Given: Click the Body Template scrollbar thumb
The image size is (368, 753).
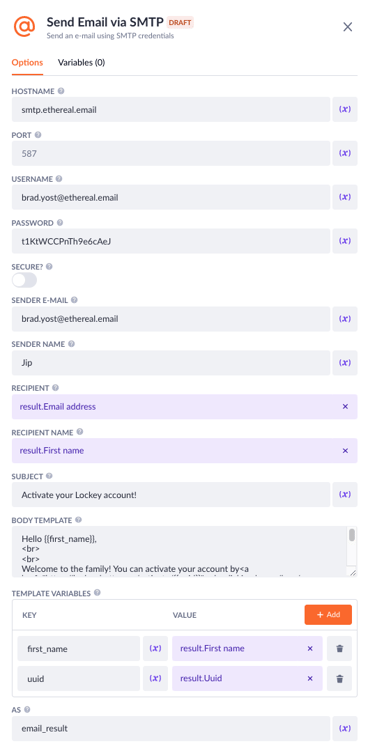Looking at the screenshot, I should click(x=352, y=535).
